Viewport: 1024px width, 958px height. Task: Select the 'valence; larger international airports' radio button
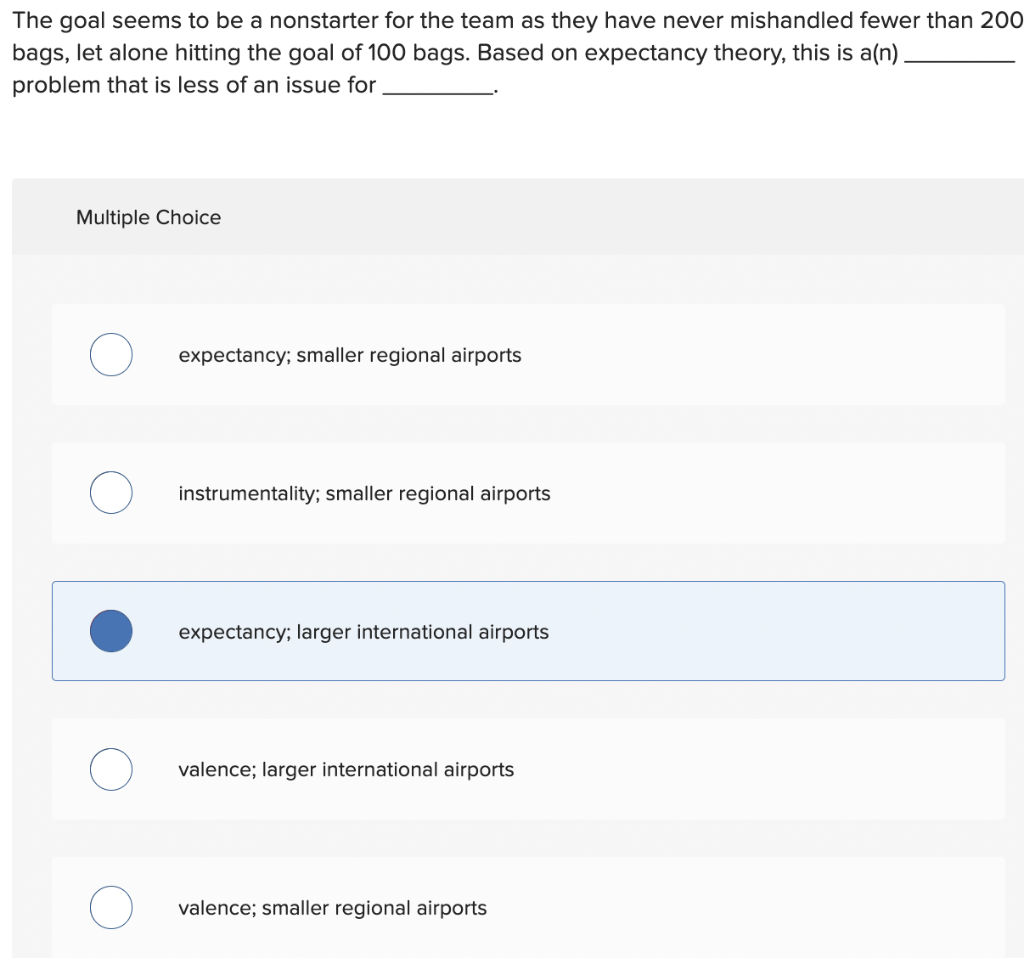click(111, 769)
